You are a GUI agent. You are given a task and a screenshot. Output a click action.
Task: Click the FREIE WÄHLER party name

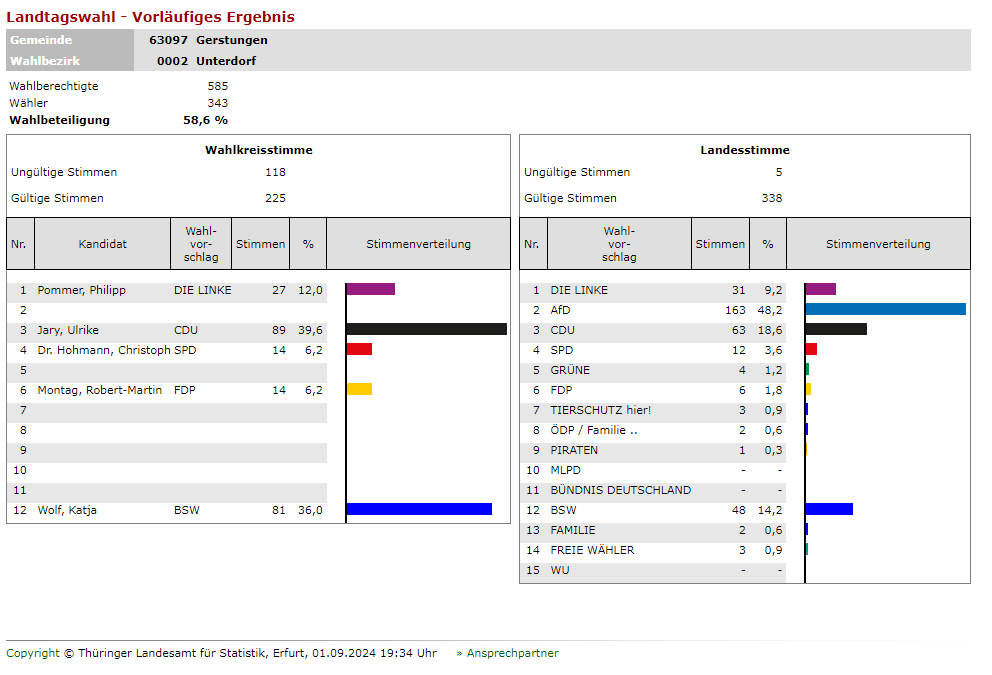point(592,550)
